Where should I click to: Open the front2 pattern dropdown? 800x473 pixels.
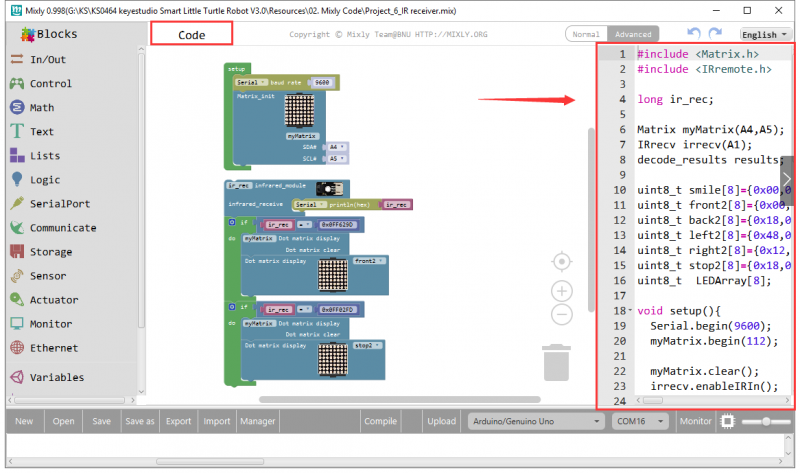(x=368, y=261)
